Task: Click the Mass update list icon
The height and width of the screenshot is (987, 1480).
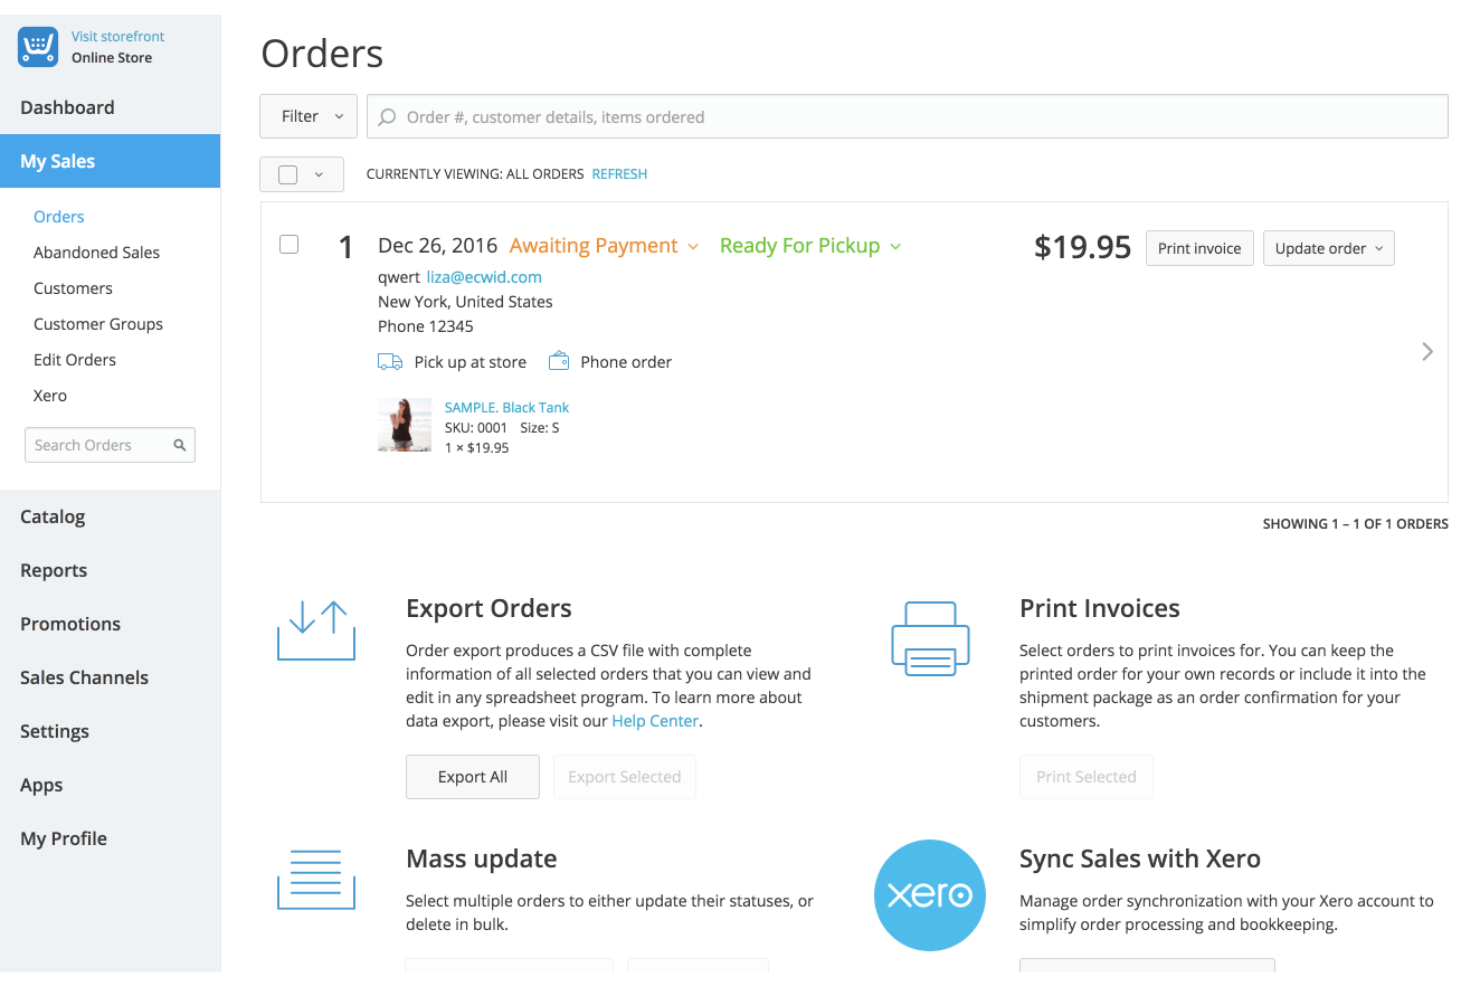Action: pyautogui.click(x=315, y=881)
